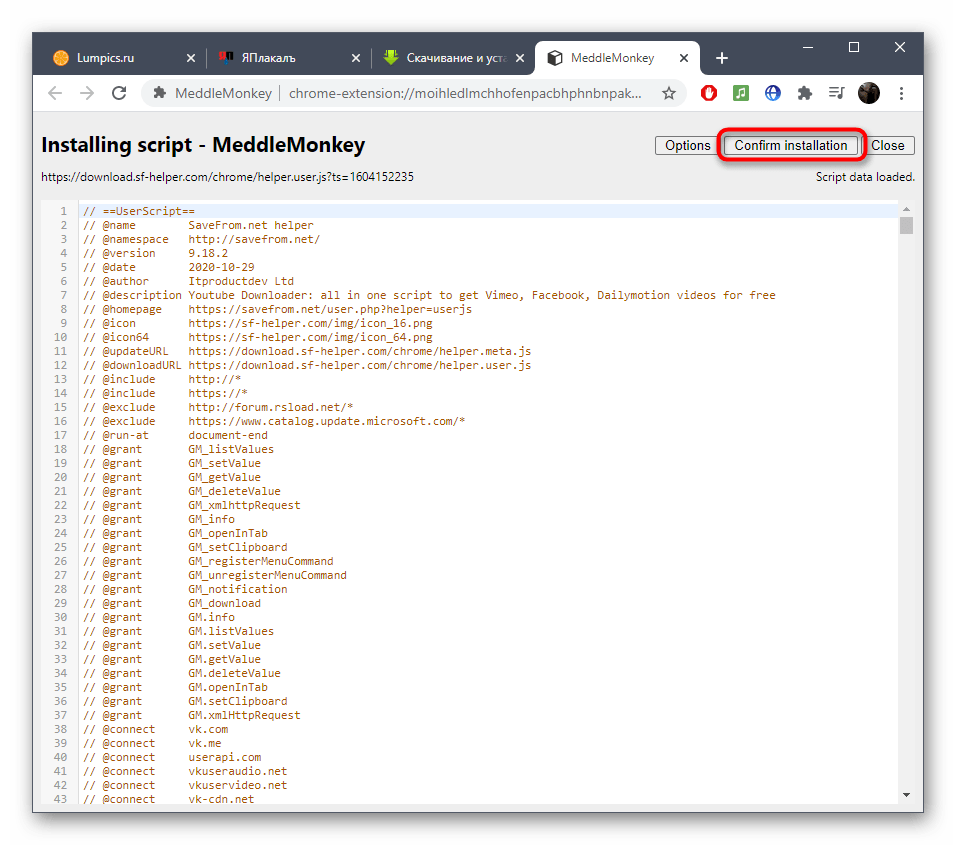Click the Close button next to Confirm installation
The width and height of the screenshot is (956, 845).
[x=888, y=146]
